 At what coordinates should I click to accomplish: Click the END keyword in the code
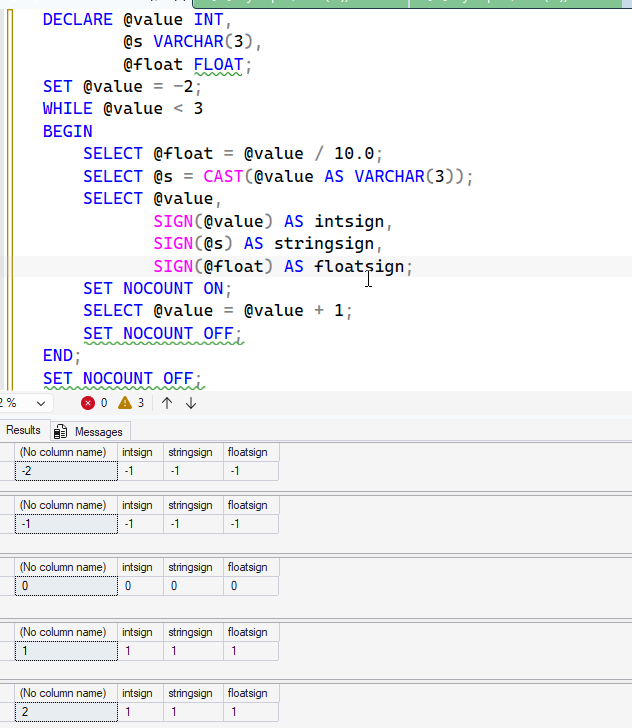[58, 356]
